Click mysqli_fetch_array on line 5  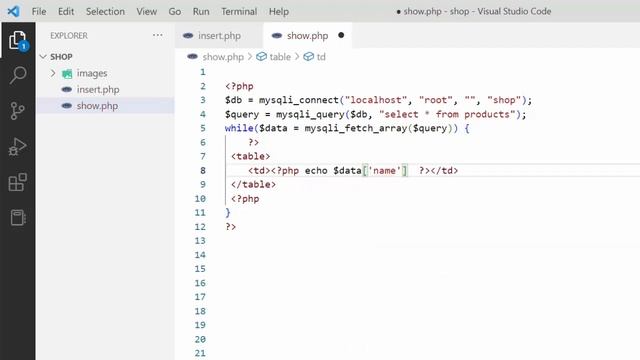tap(356, 128)
